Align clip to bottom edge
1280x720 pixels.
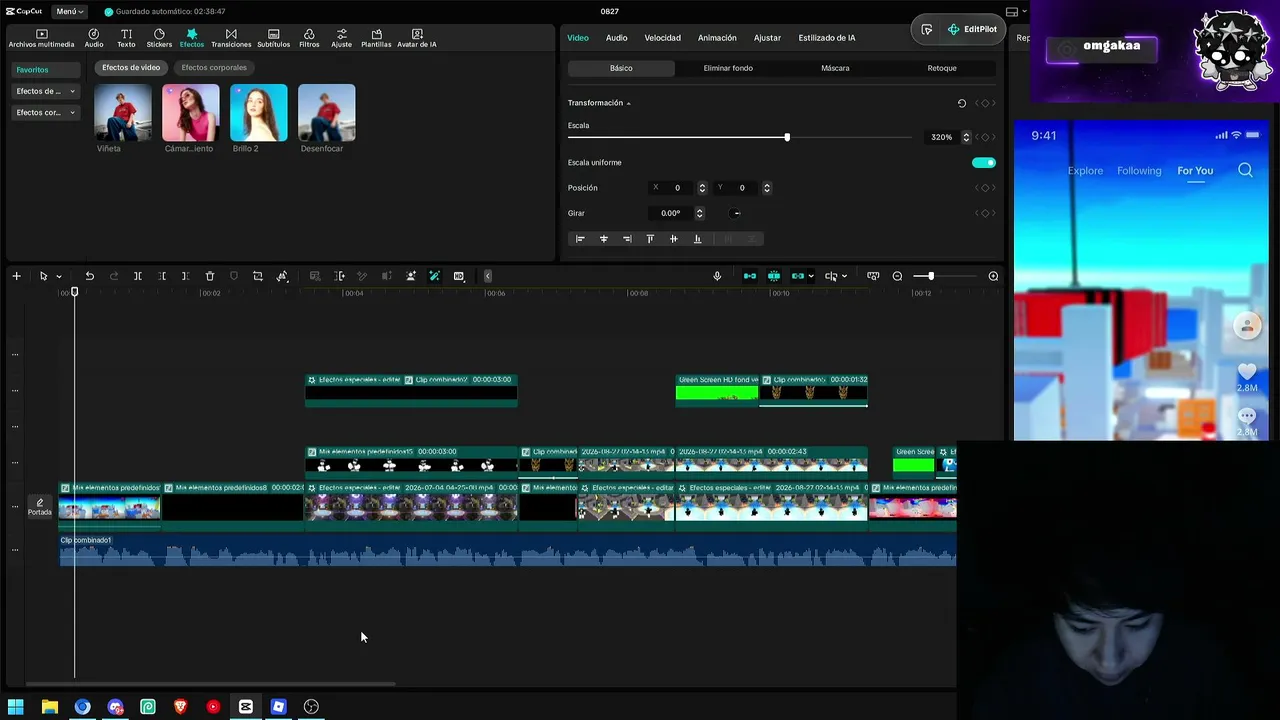click(697, 239)
